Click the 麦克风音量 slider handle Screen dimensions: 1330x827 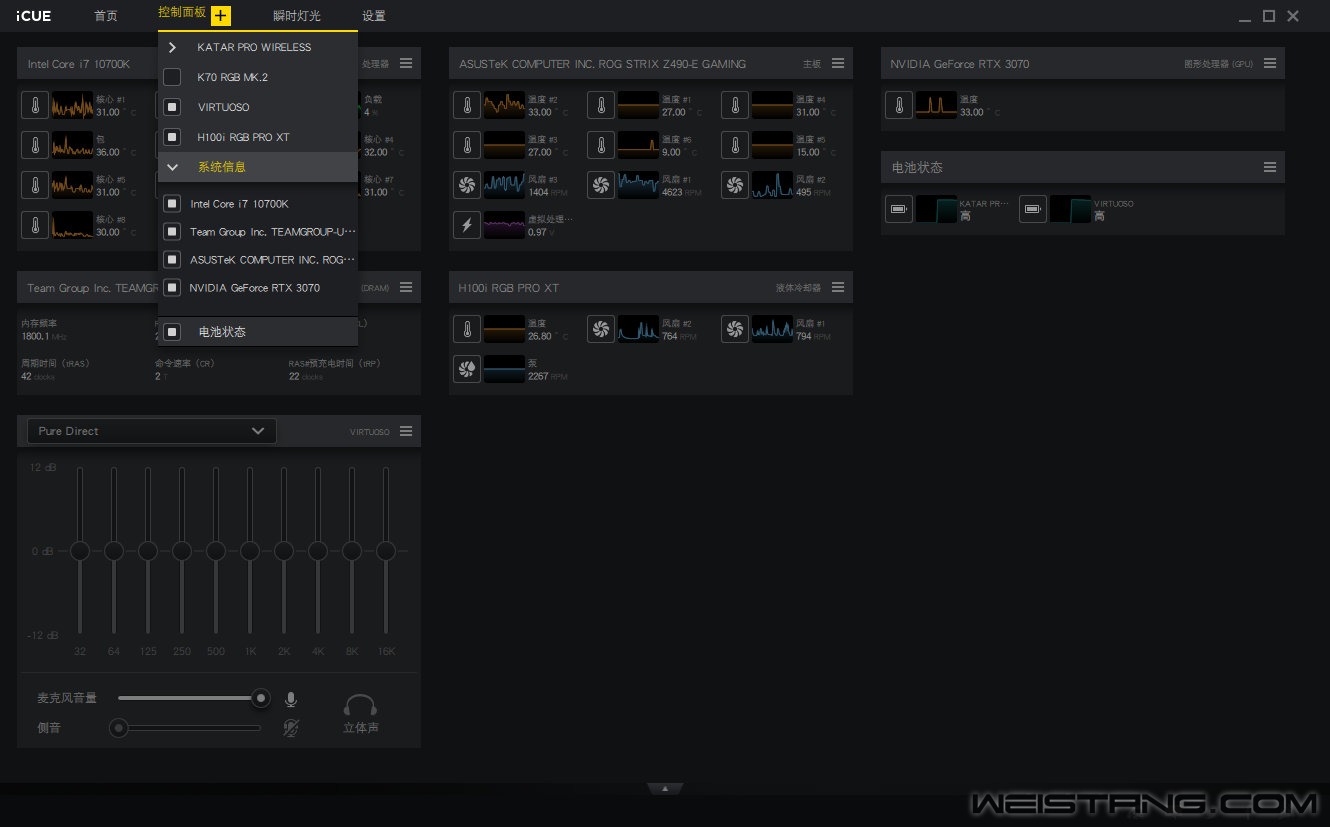(x=261, y=698)
